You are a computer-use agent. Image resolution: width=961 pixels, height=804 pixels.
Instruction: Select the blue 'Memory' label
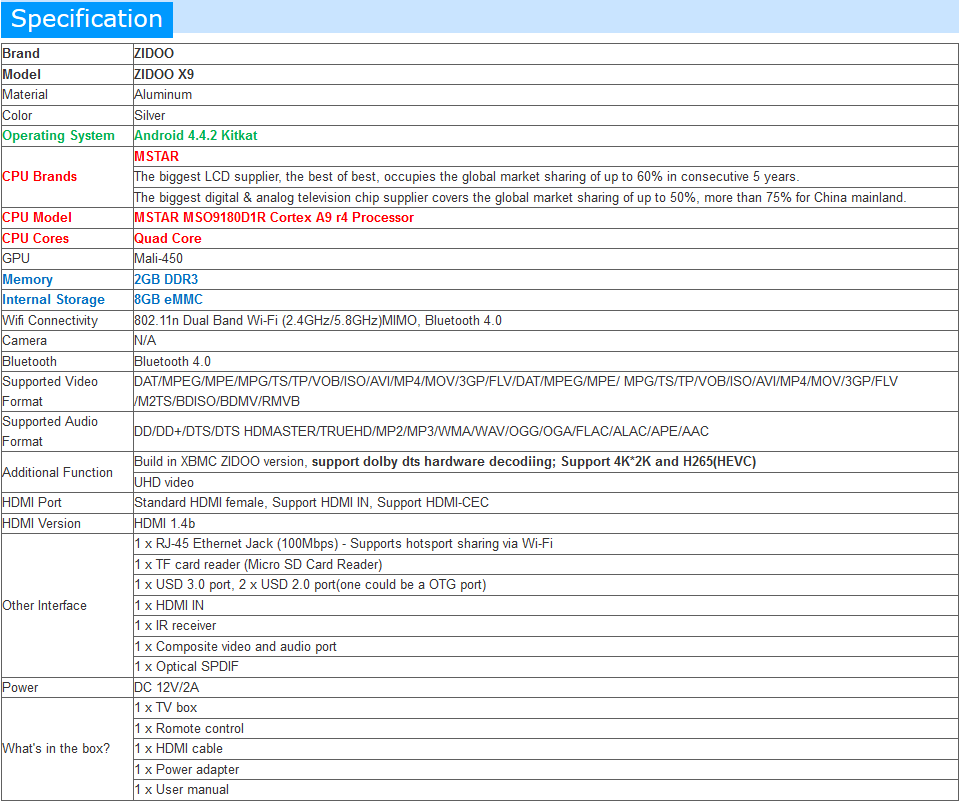[28, 279]
